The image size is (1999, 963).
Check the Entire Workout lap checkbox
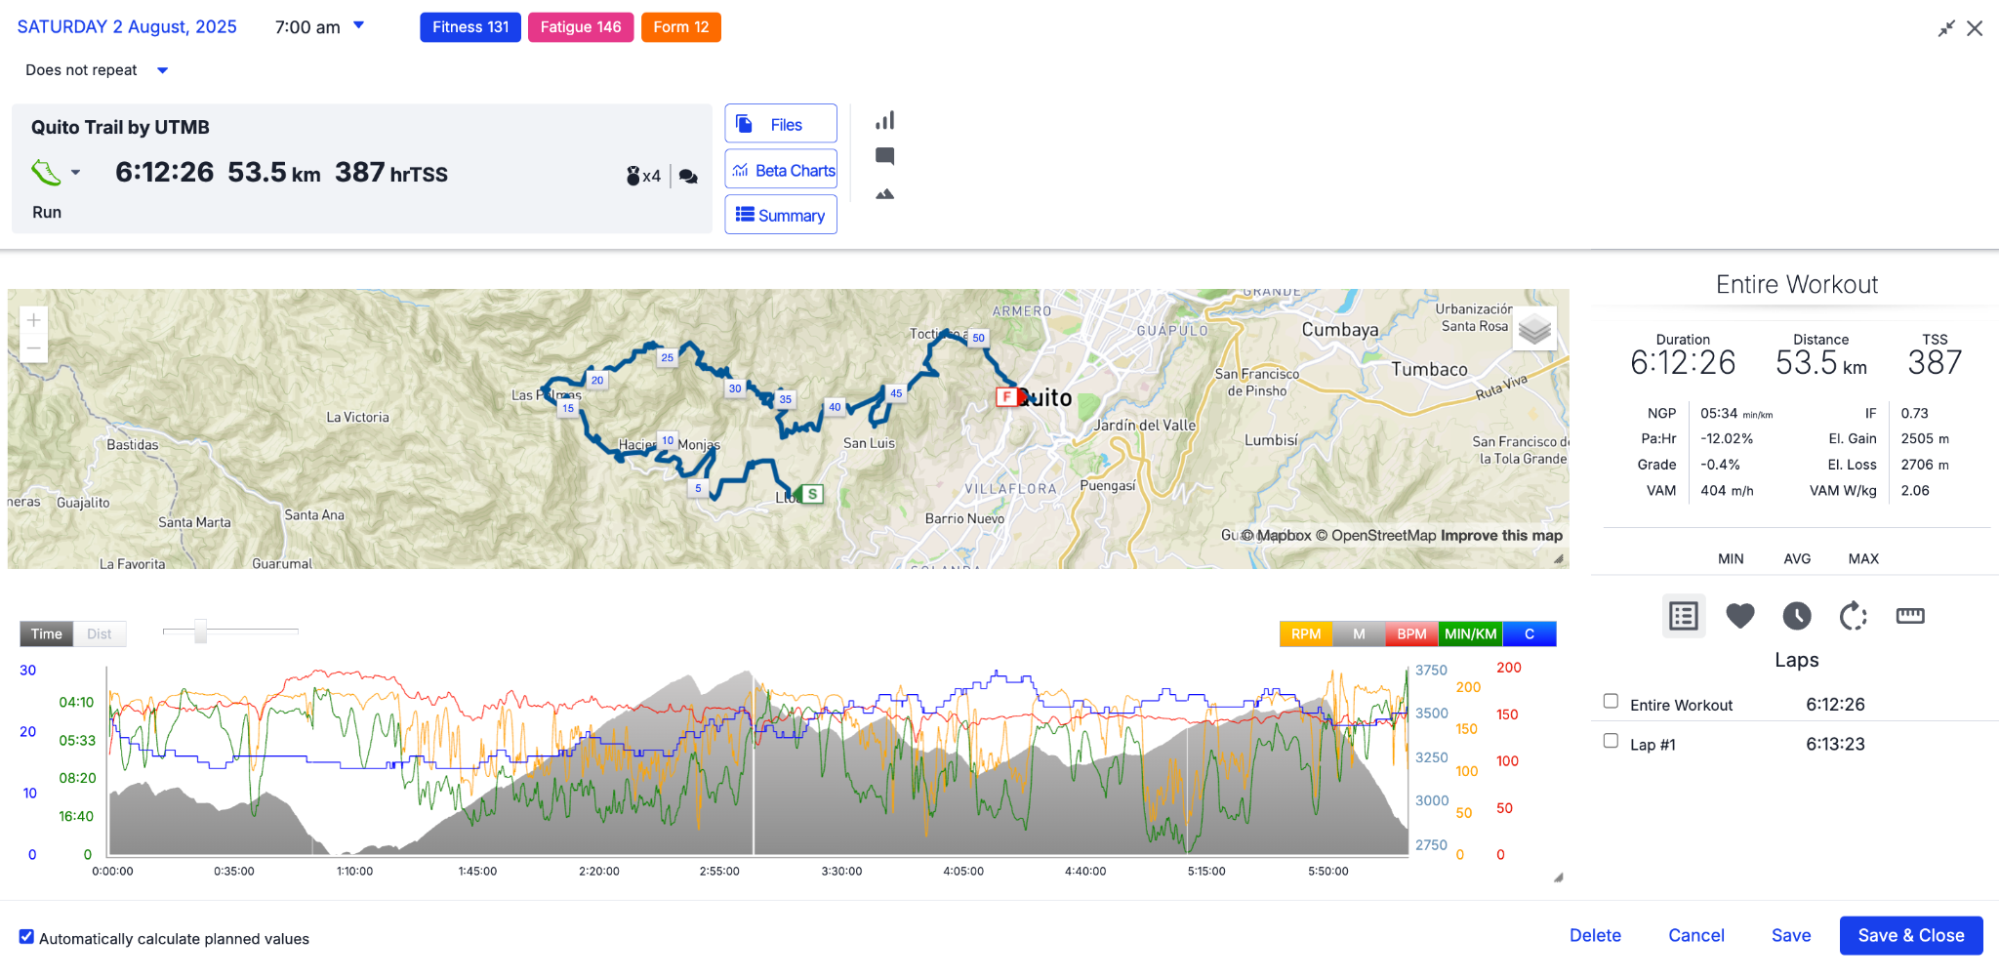(1610, 701)
